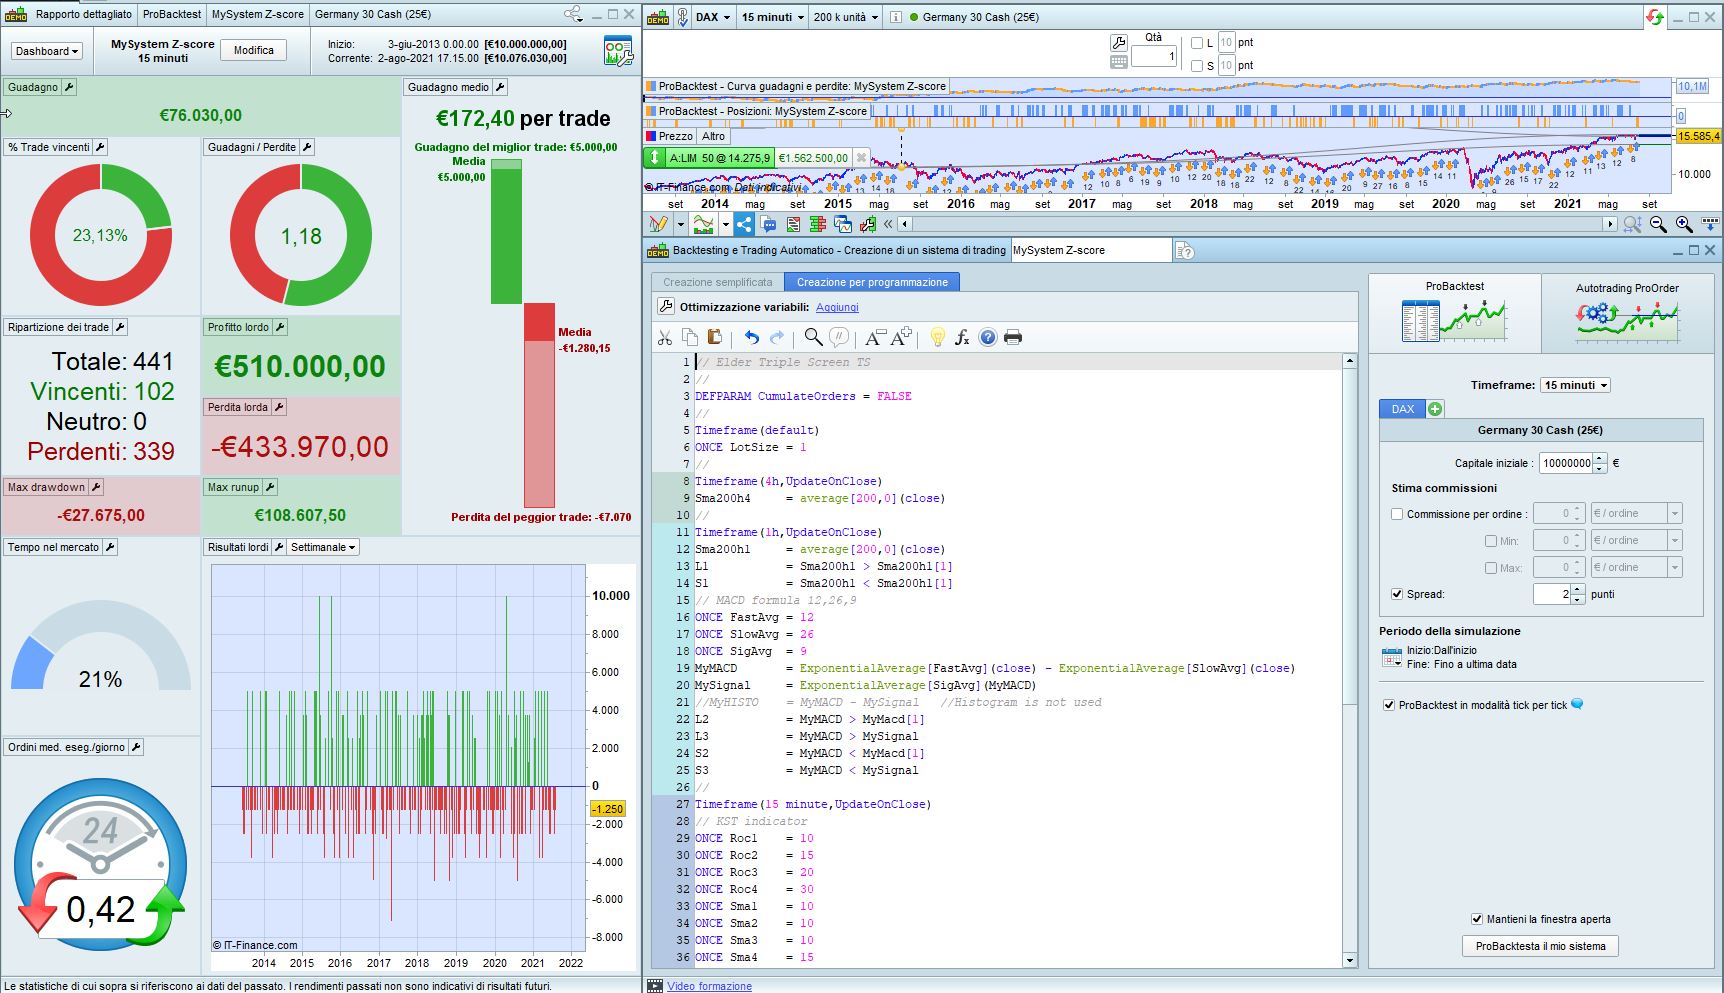Expand the Timeframe 15 minuti dropdown in ProBacktest panel
The image size is (1724, 993).
pyautogui.click(x=1575, y=385)
